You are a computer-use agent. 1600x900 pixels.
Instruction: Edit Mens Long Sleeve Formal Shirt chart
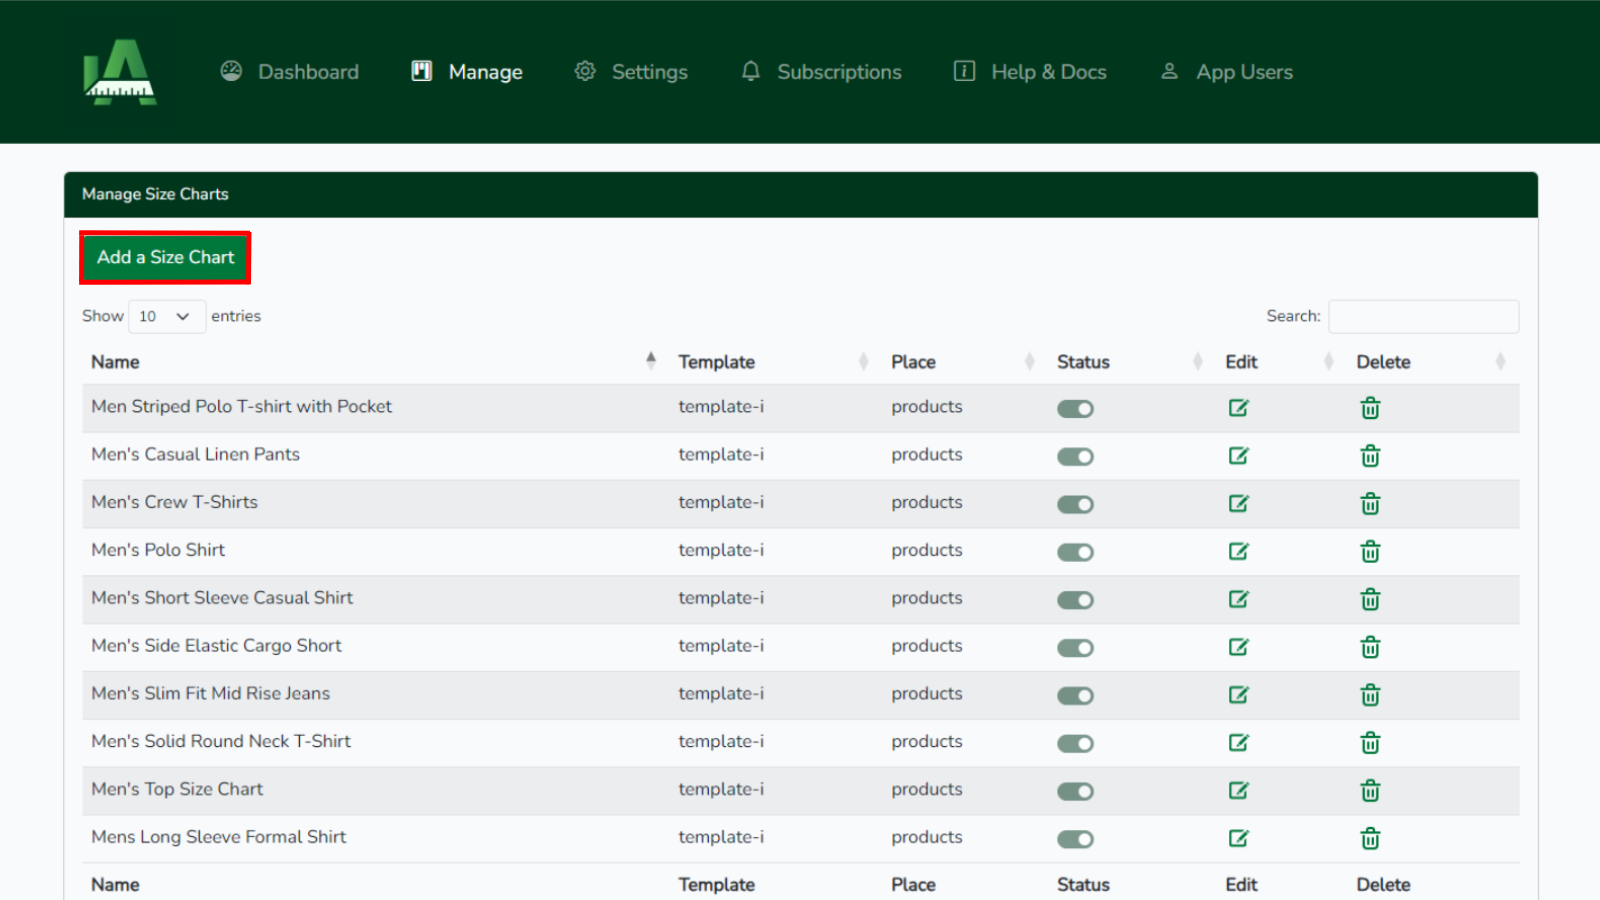[x=1238, y=839]
